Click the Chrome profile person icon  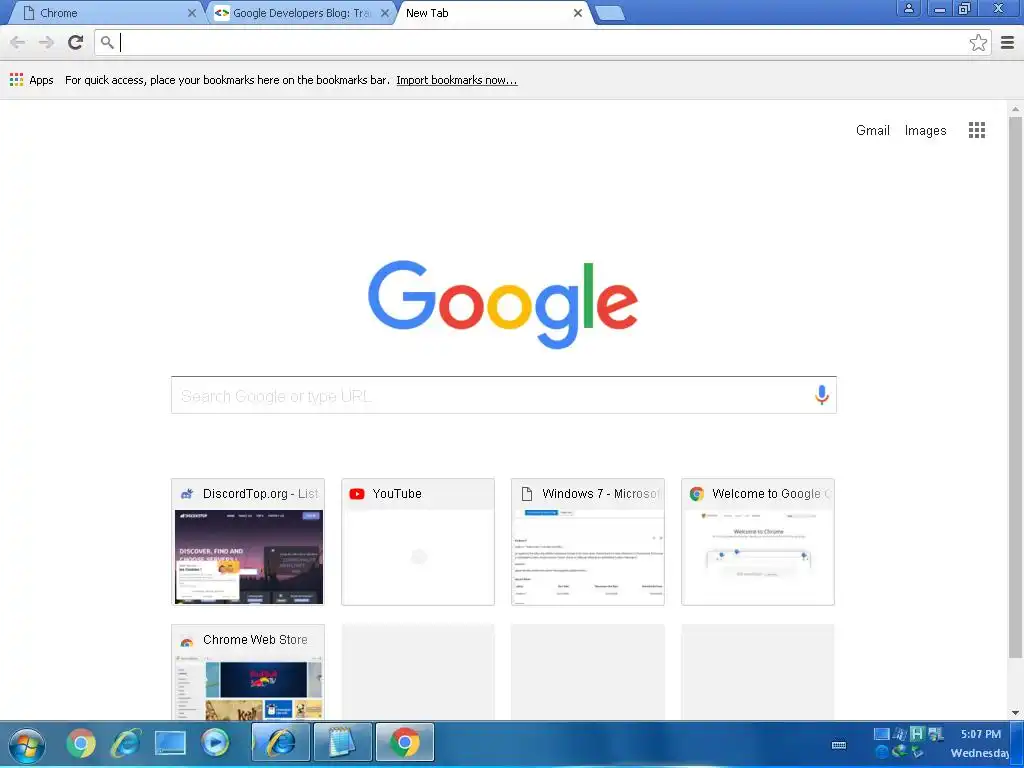[x=908, y=8]
